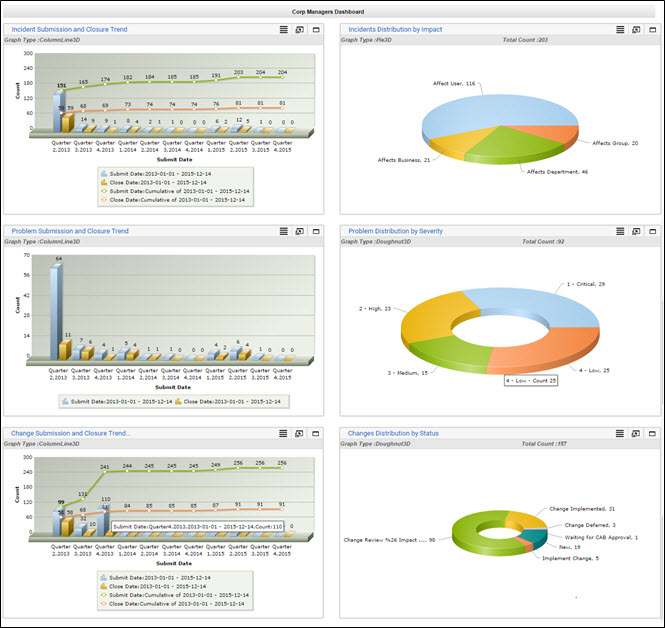The height and width of the screenshot is (628, 665).
Task: Click the tall Quarter 2.2013 bar in Problem chart
Action: pyautogui.click(x=56, y=312)
